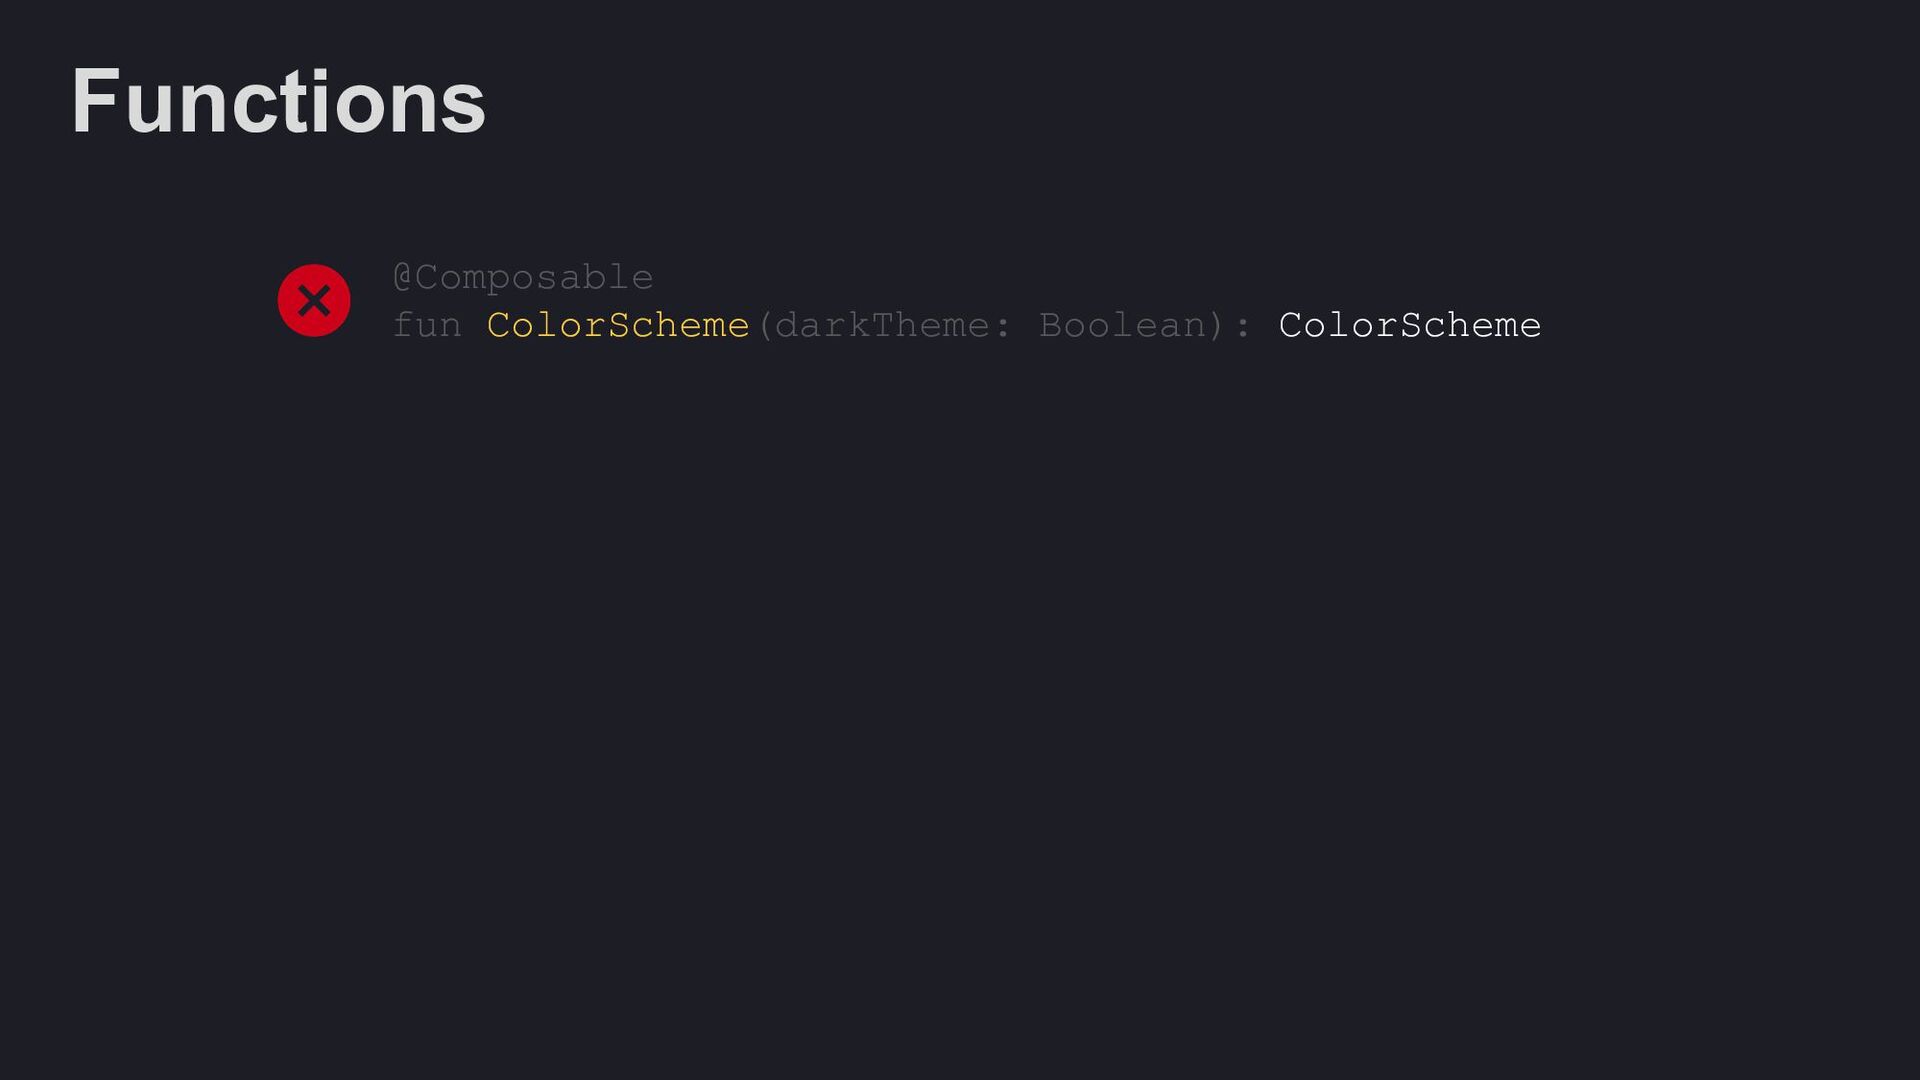The image size is (1920, 1080).
Task: Click the @ symbol of the annotation
Action: [x=402, y=277]
